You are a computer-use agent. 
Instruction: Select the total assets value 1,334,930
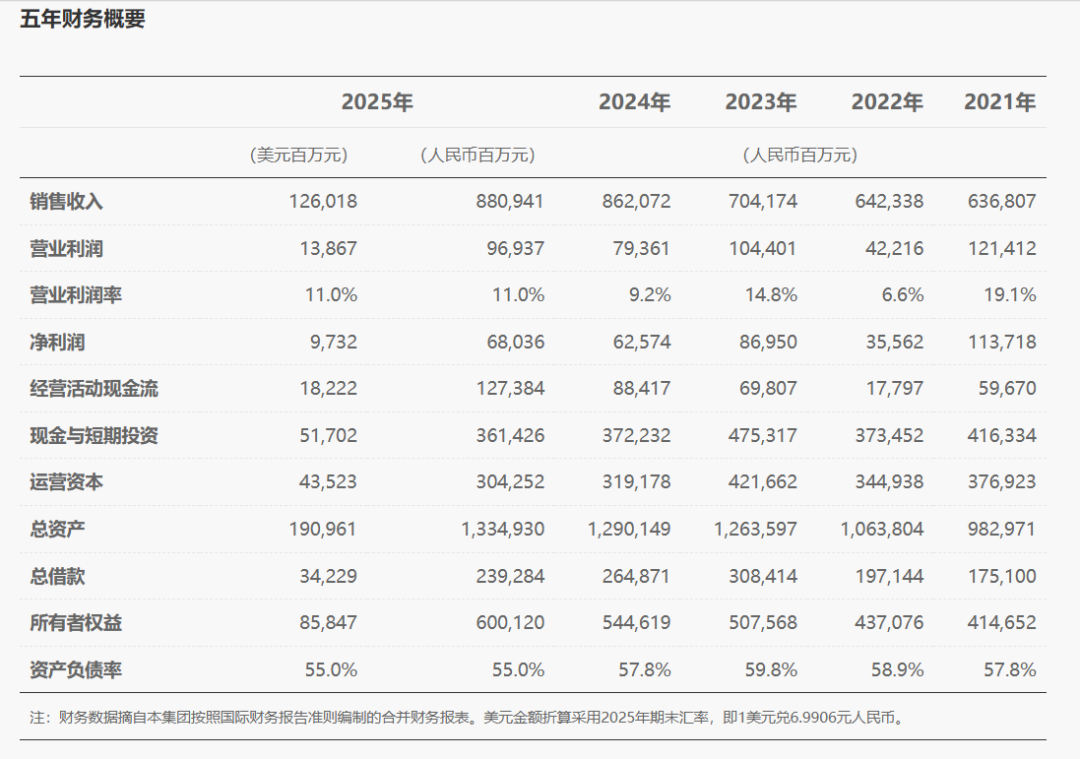(x=503, y=529)
